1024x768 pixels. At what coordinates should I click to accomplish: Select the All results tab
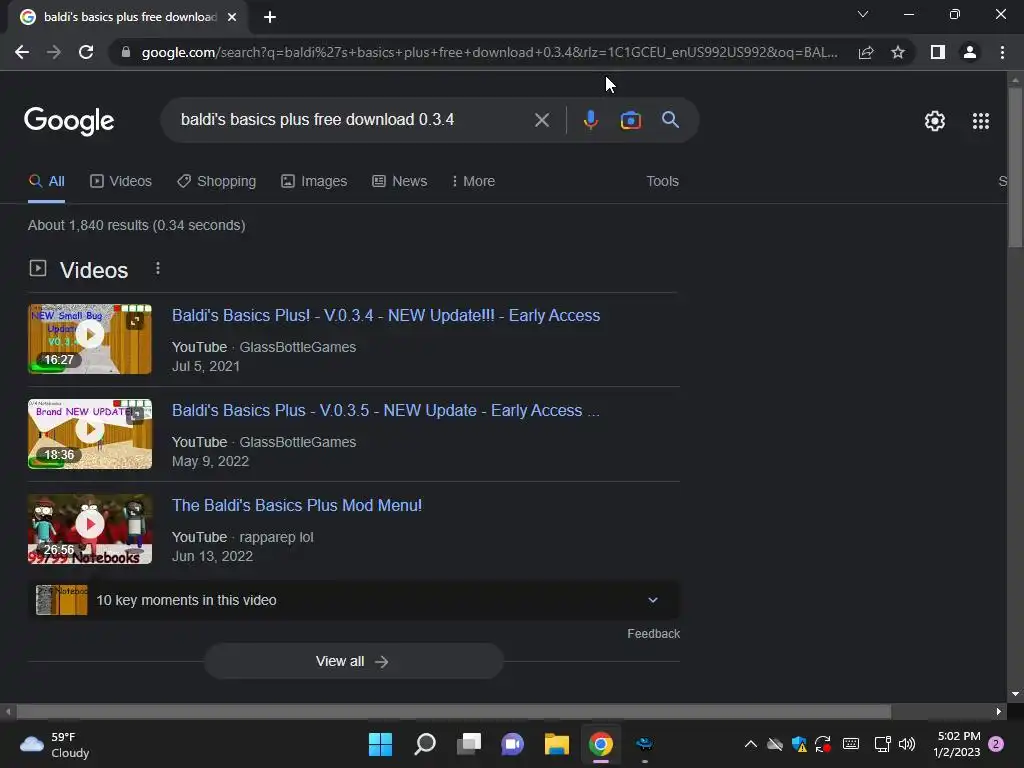tap(46, 182)
